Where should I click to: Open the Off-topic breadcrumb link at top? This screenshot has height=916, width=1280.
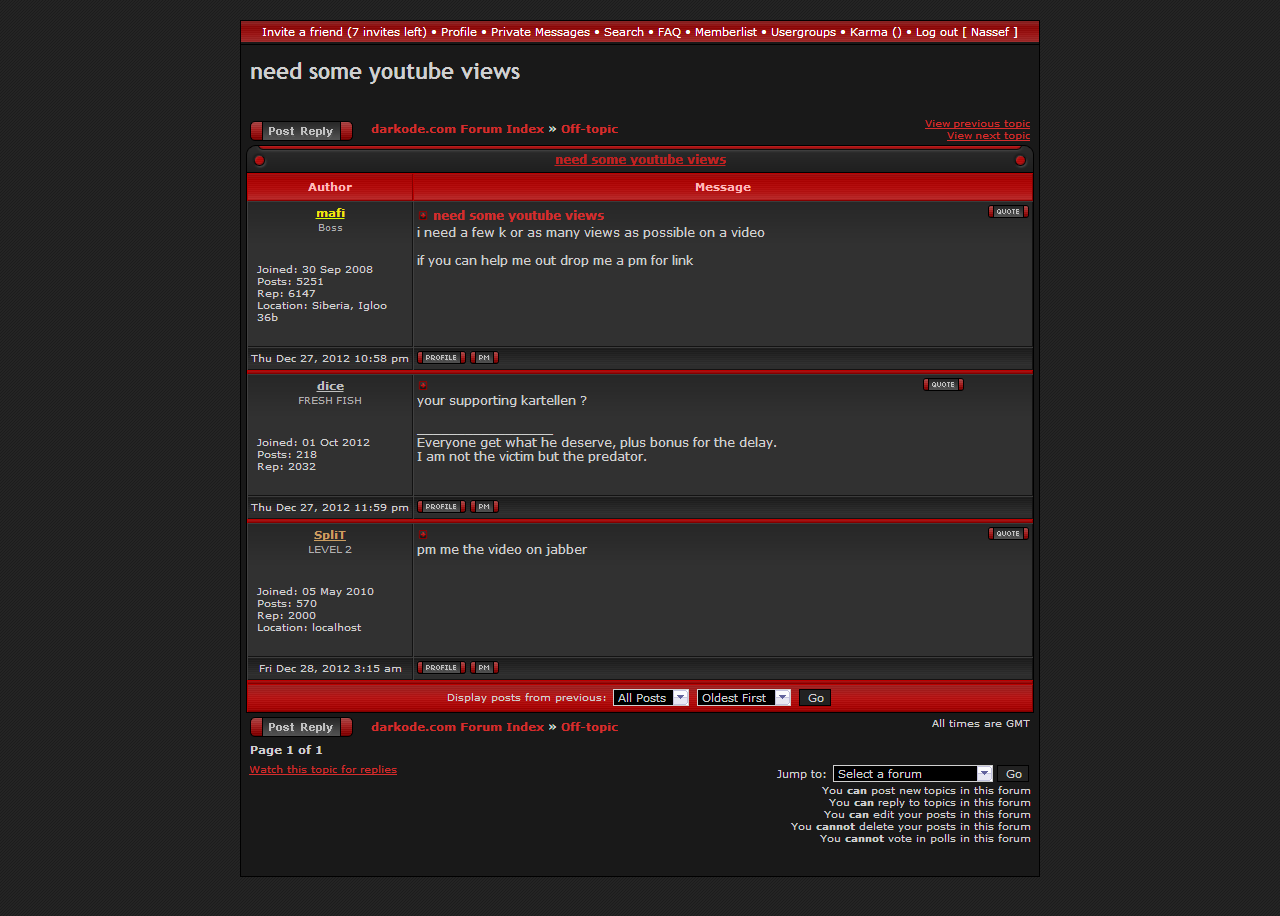pyautogui.click(x=589, y=129)
